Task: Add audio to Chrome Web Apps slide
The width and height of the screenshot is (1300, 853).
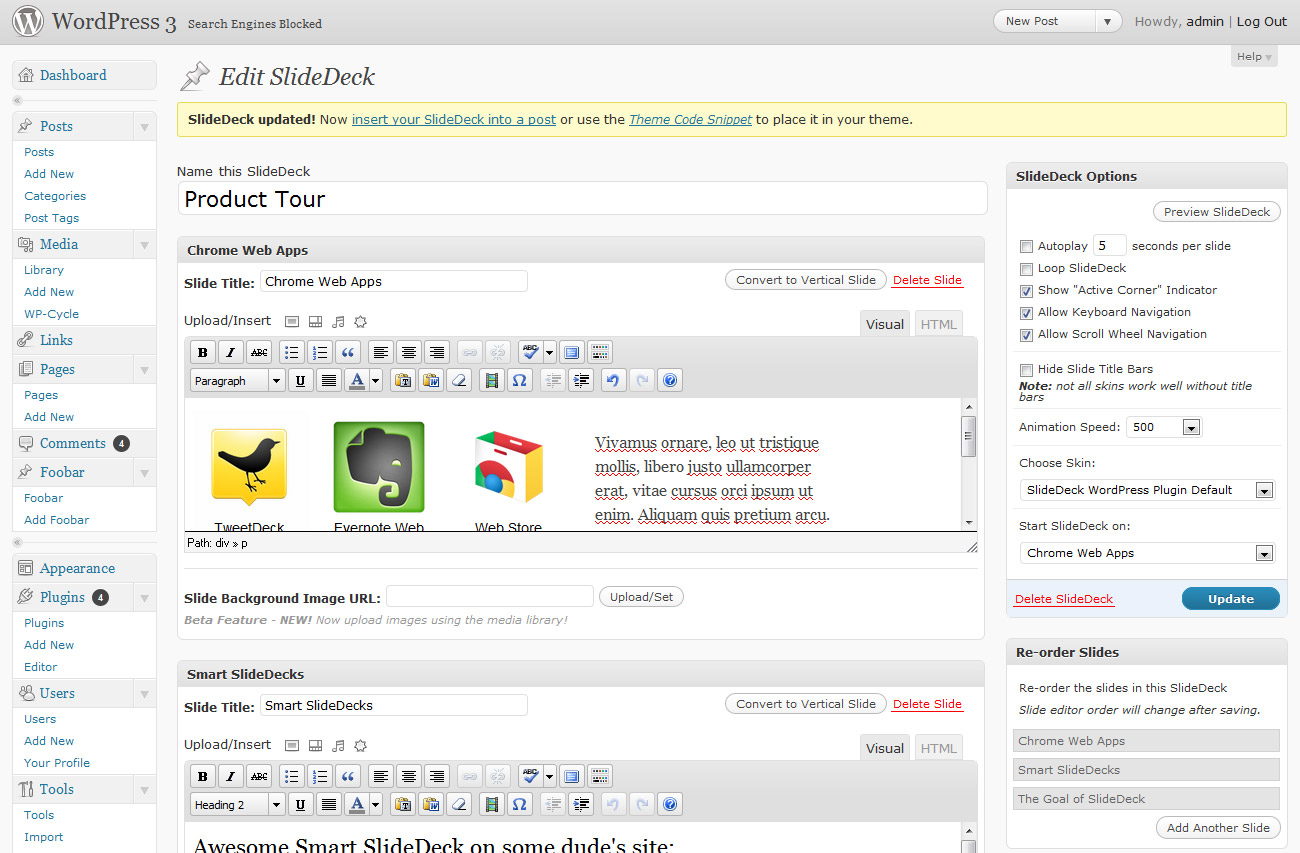Action: 338,322
